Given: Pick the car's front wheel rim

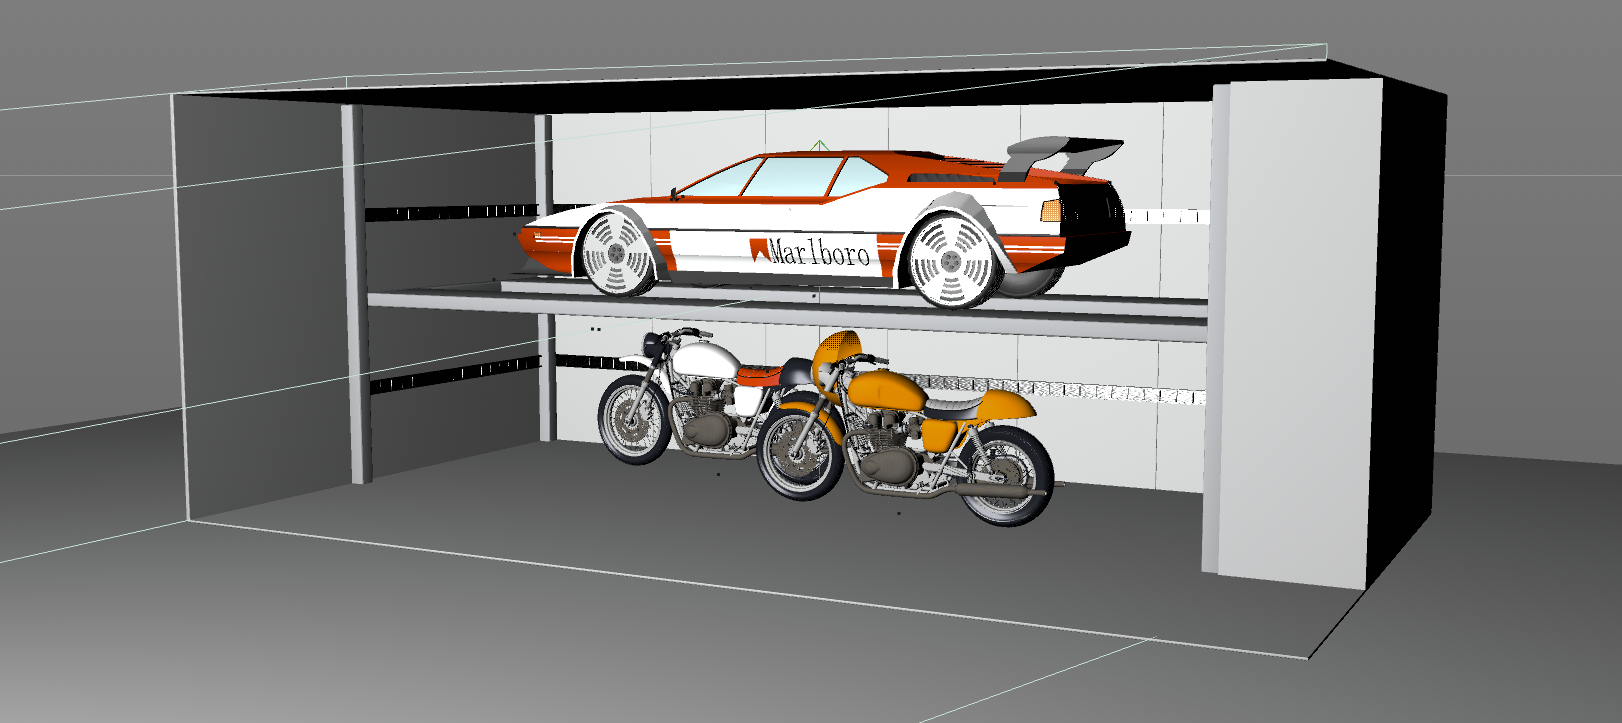Looking at the screenshot, I should 616,253.
